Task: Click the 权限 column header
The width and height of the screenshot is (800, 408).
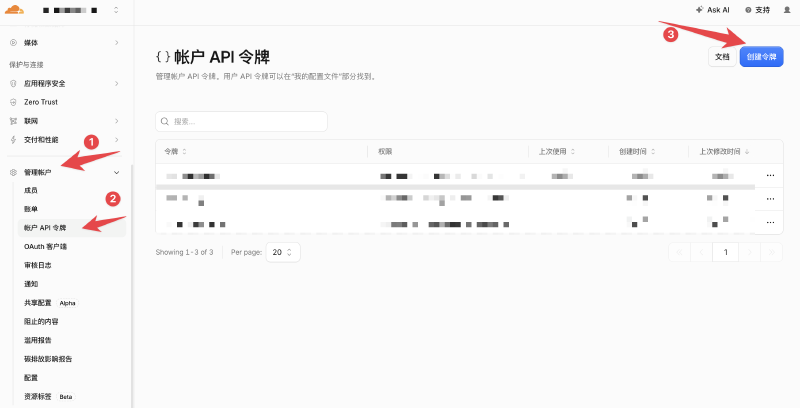Action: click(x=385, y=151)
